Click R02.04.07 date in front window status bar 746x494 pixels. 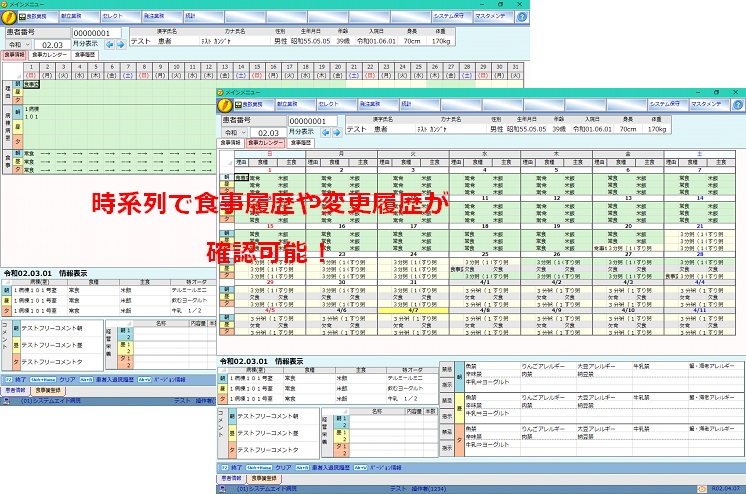(726, 489)
